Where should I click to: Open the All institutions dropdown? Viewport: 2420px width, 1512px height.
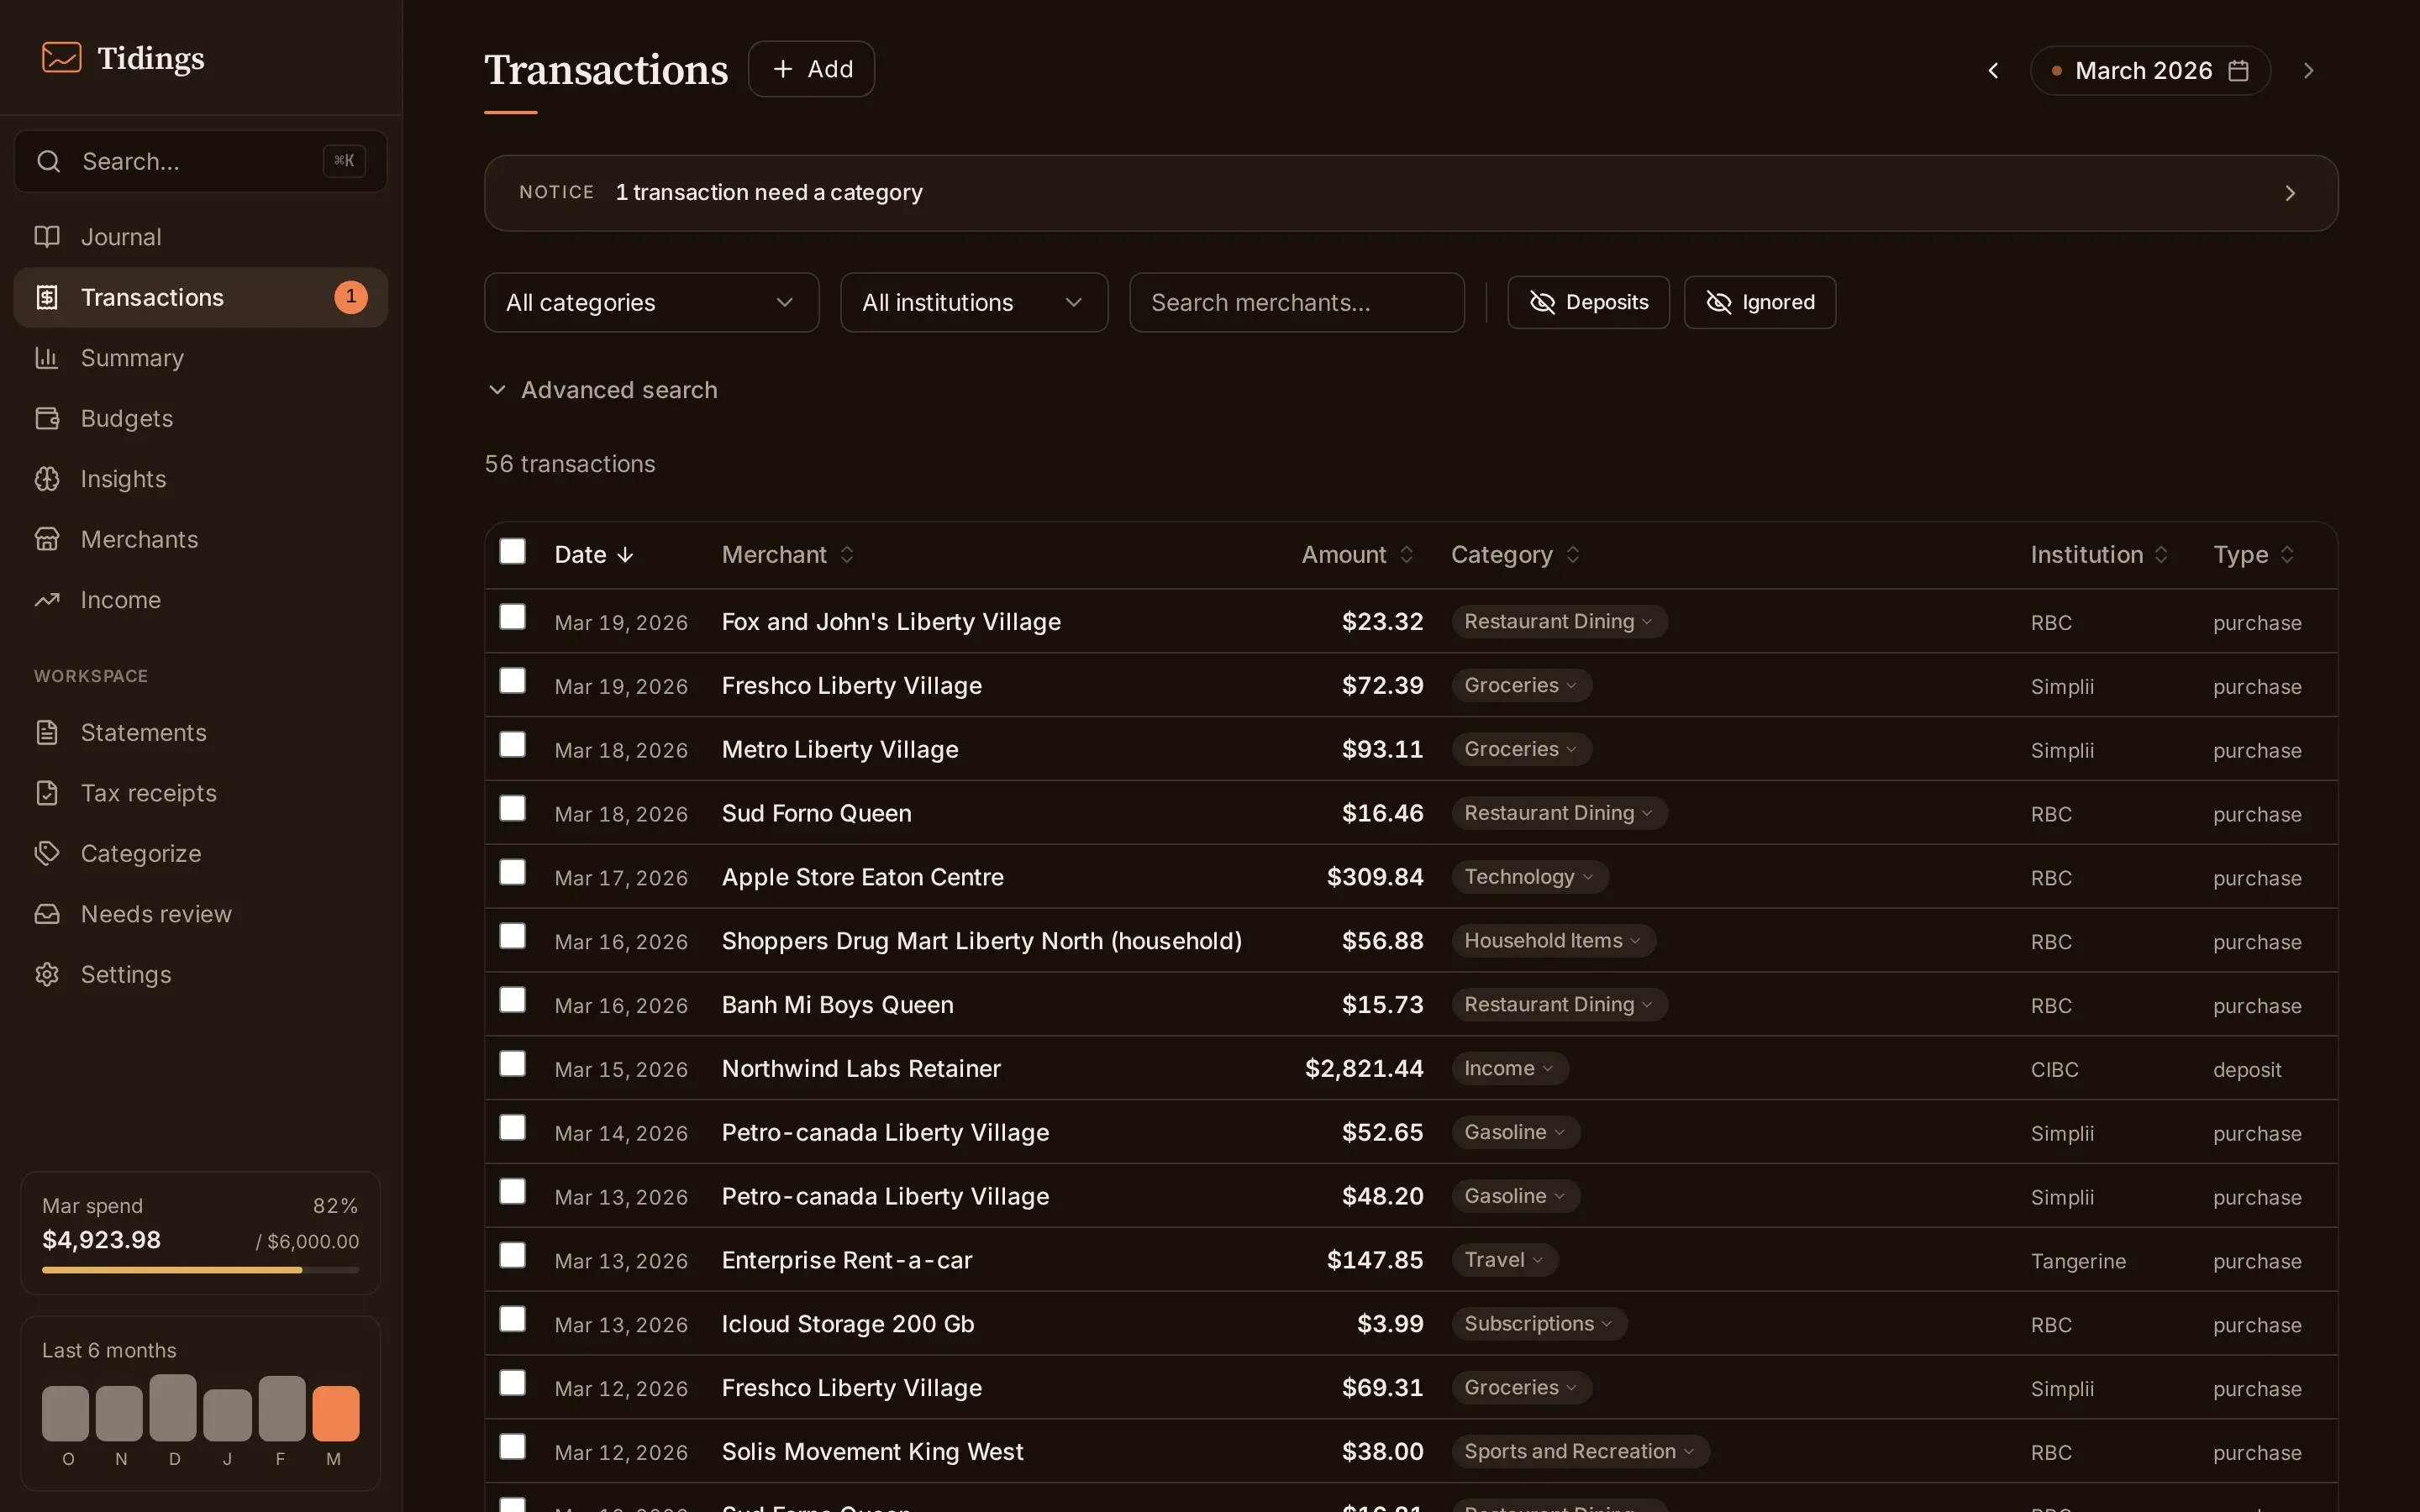click(x=974, y=302)
